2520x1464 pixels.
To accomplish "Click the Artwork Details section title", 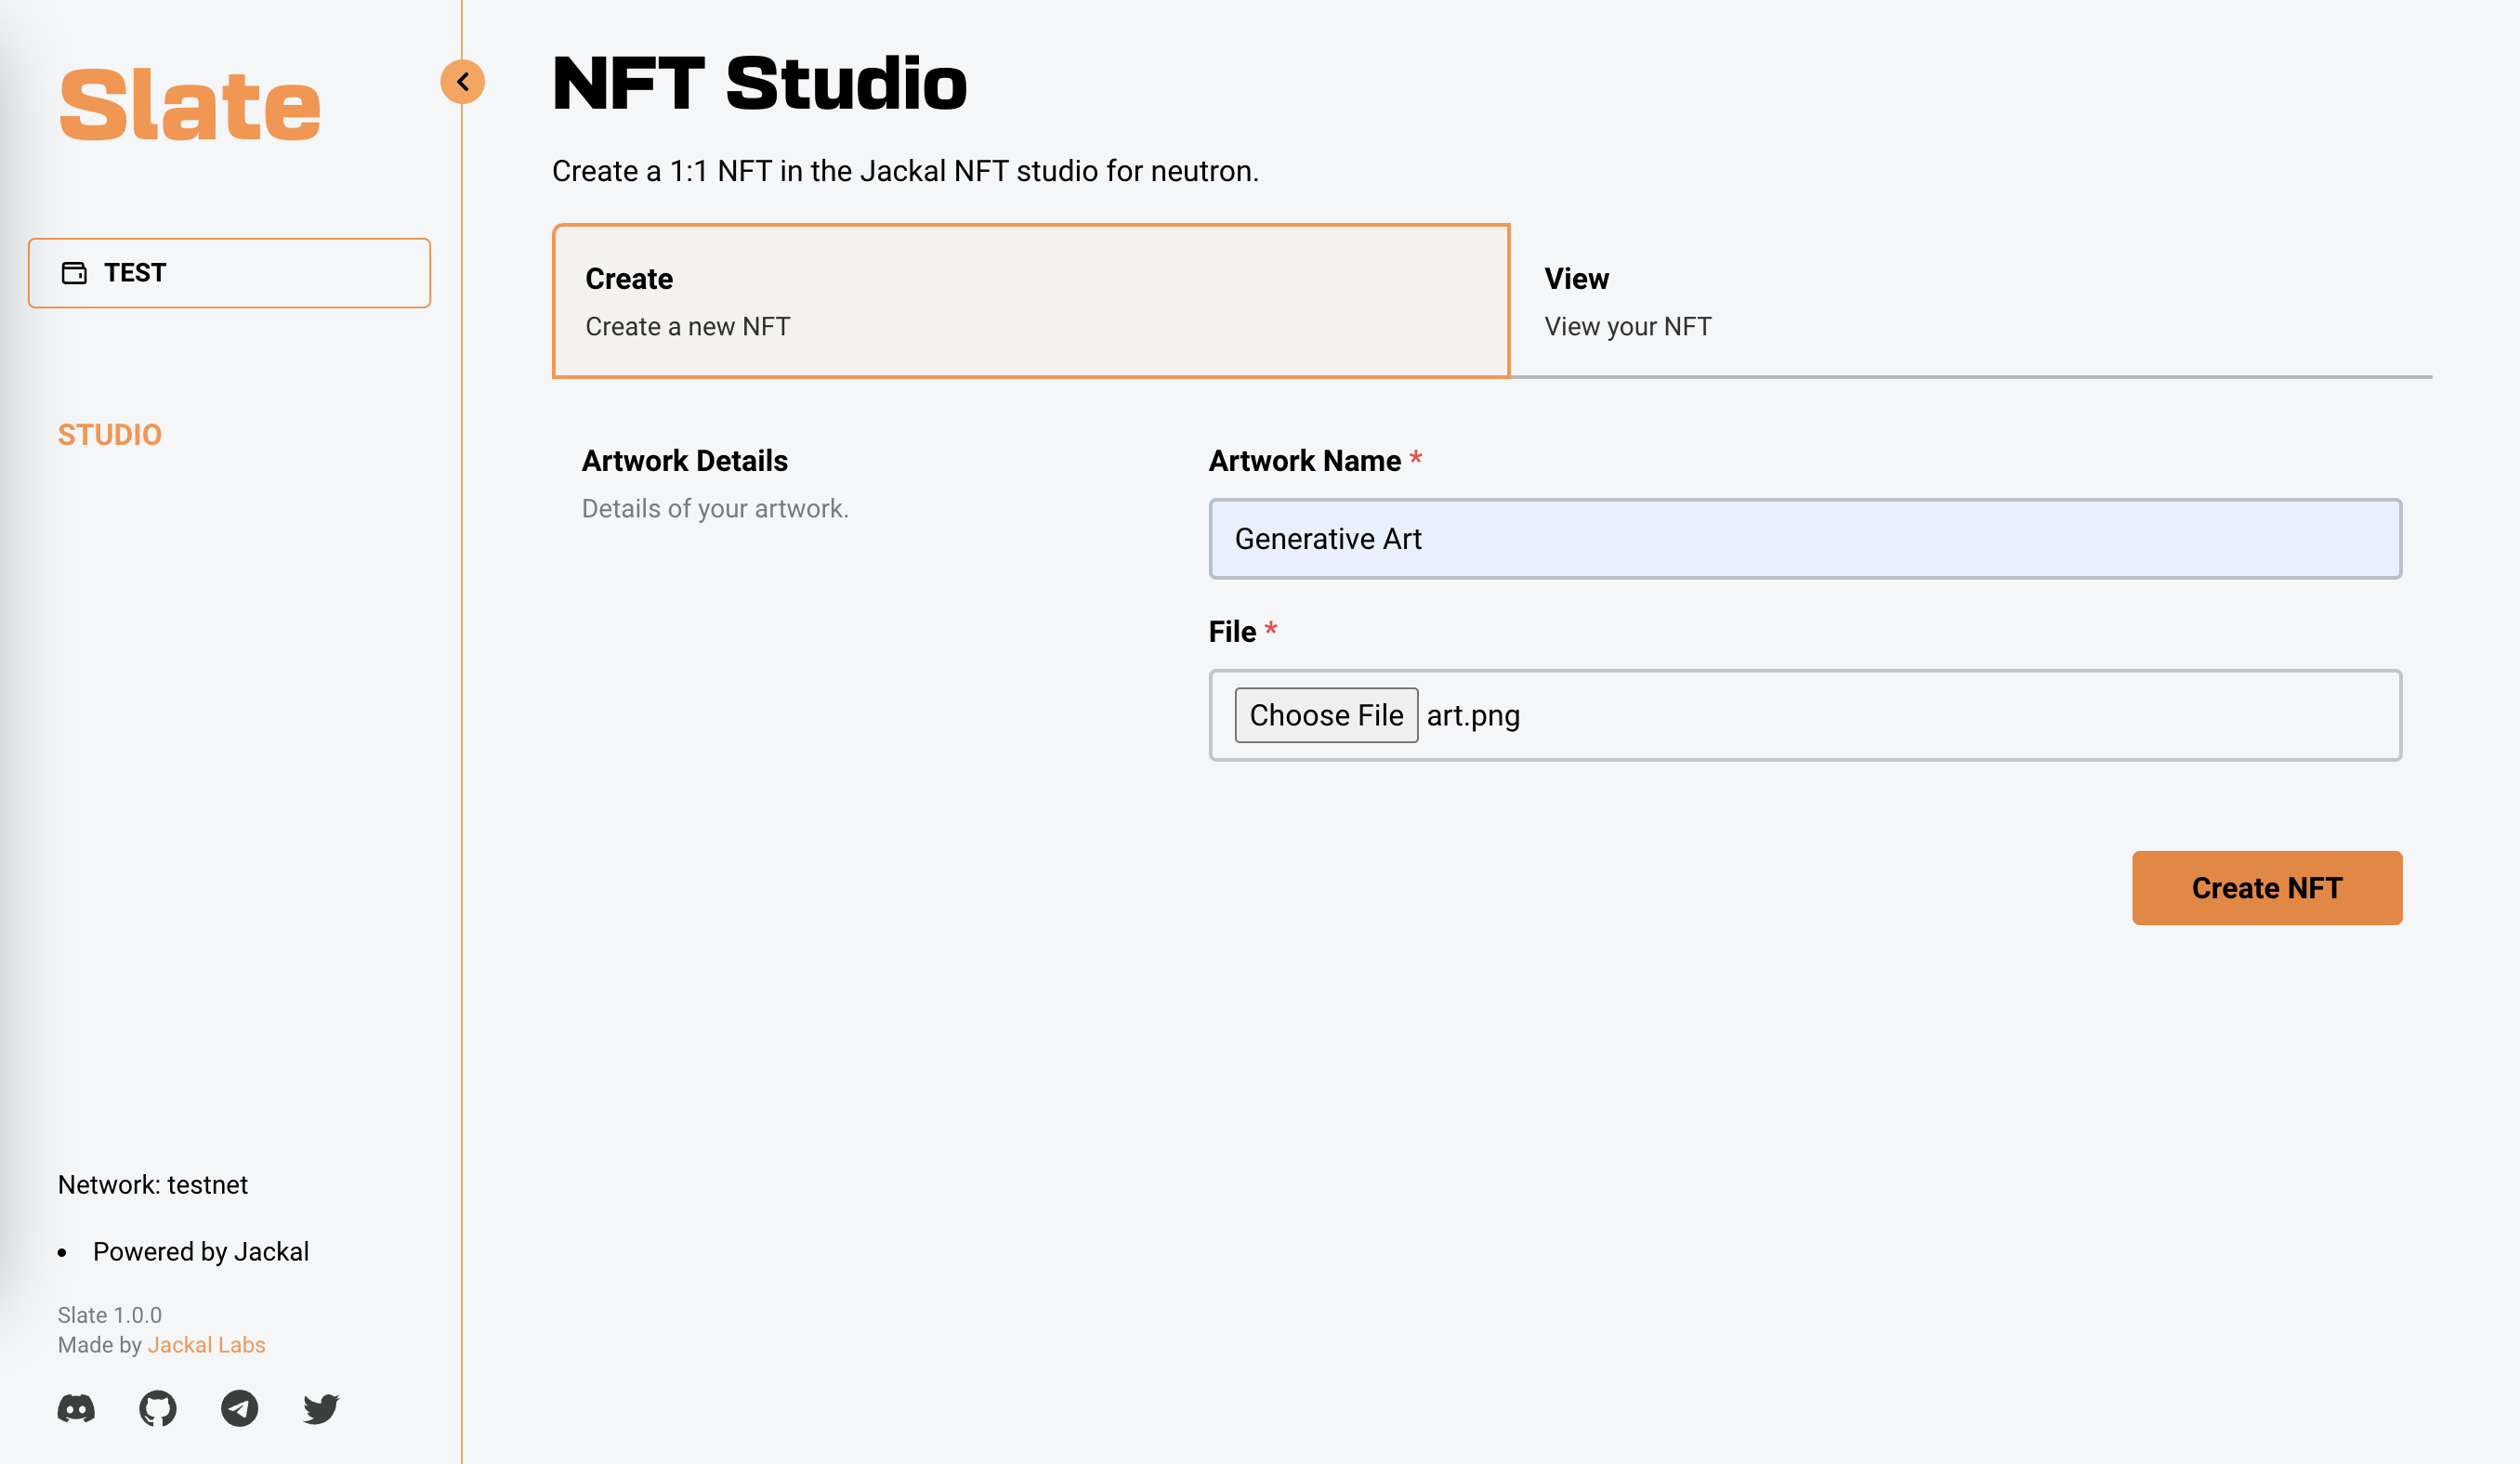I will (685, 461).
